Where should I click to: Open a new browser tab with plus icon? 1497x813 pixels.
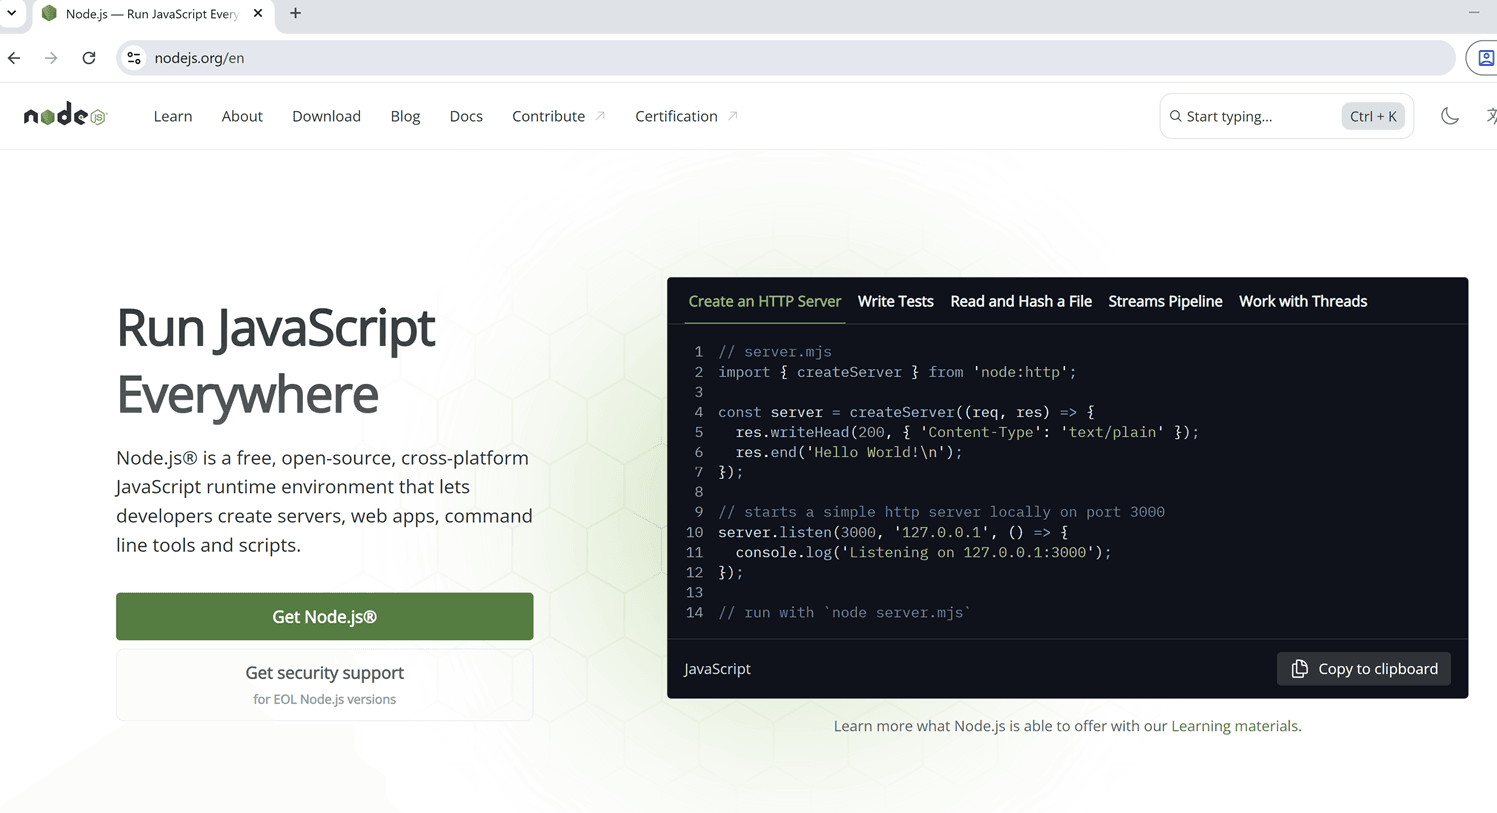(x=293, y=14)
